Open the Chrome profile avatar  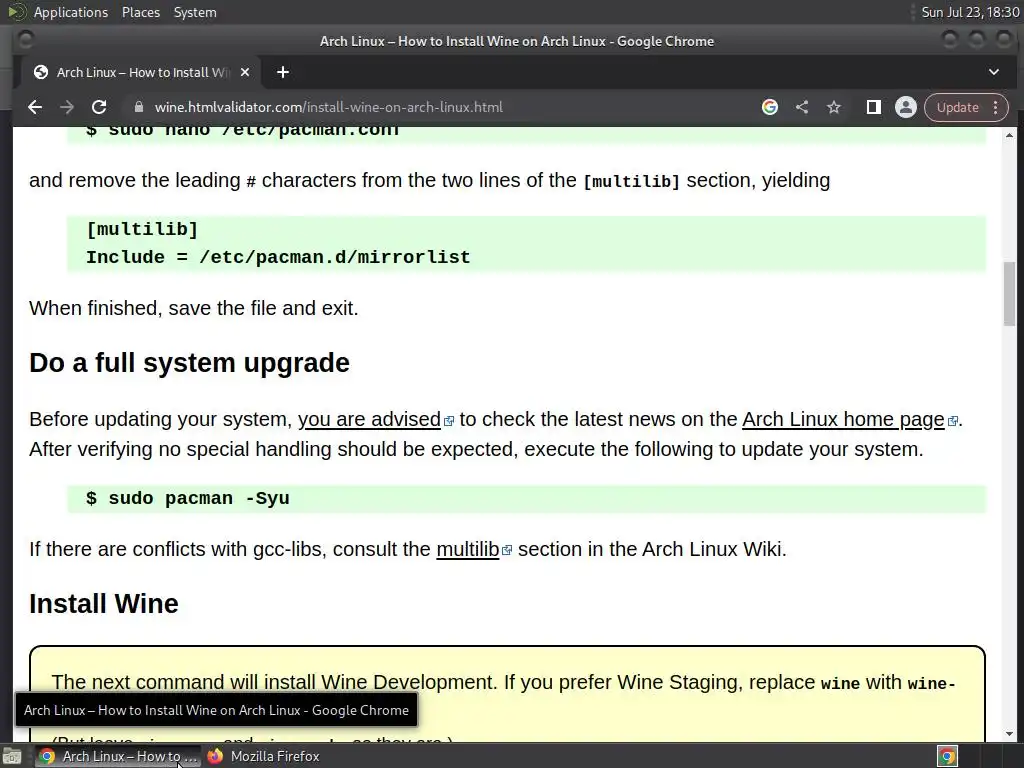pyautogui.click(x=906, y=107)
